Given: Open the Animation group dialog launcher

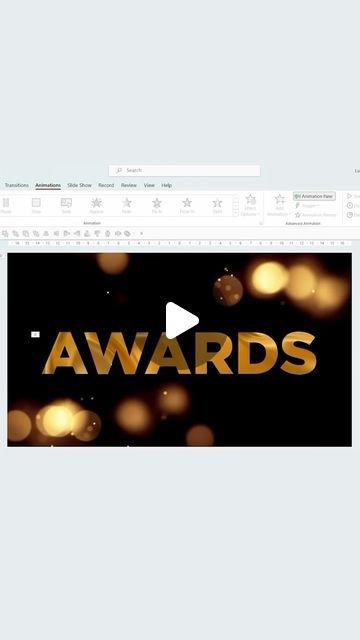Looking at the screenshot, I should 260,223.
